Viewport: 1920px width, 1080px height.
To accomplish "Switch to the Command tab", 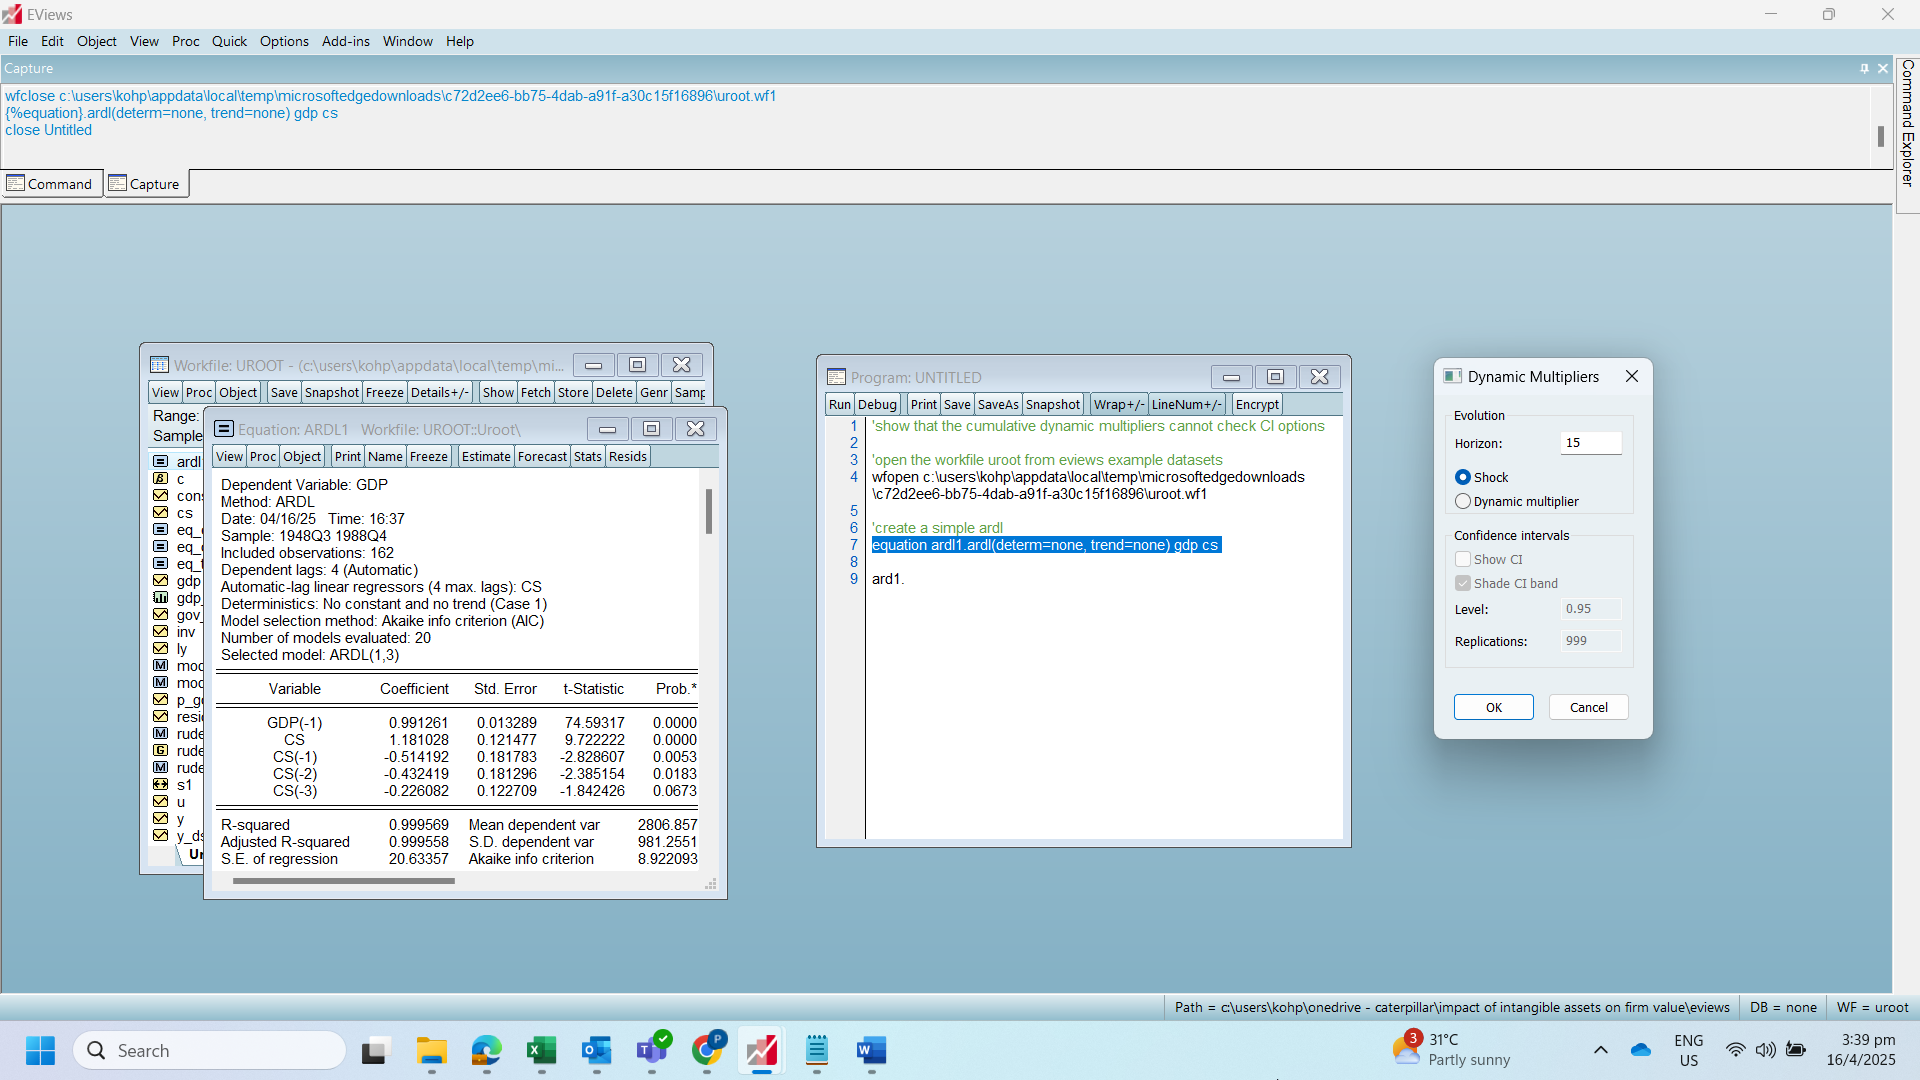I will click(51, 183).
